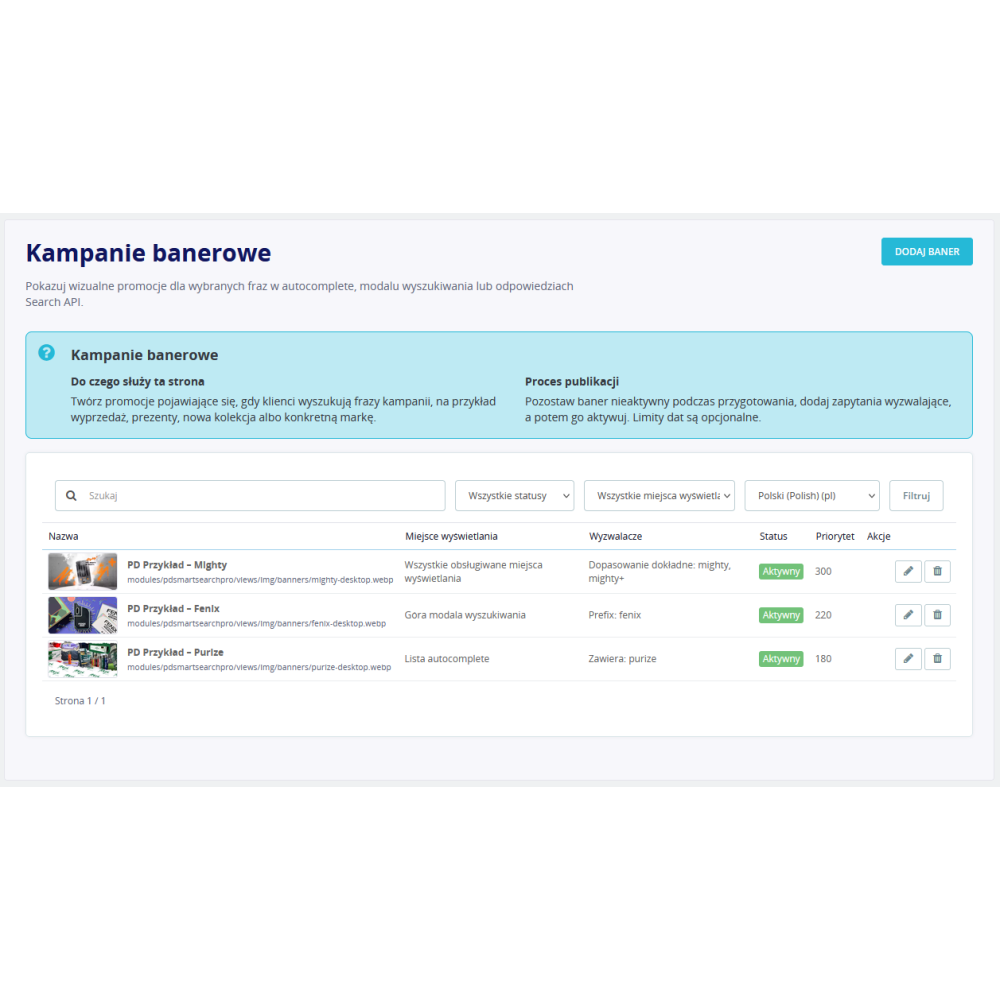Image resolution: width=1000 pixels, height=1000 pixels.
Task: Click the Proces publikacji heading
Action: pyautogui.click(x=571, y=381)
